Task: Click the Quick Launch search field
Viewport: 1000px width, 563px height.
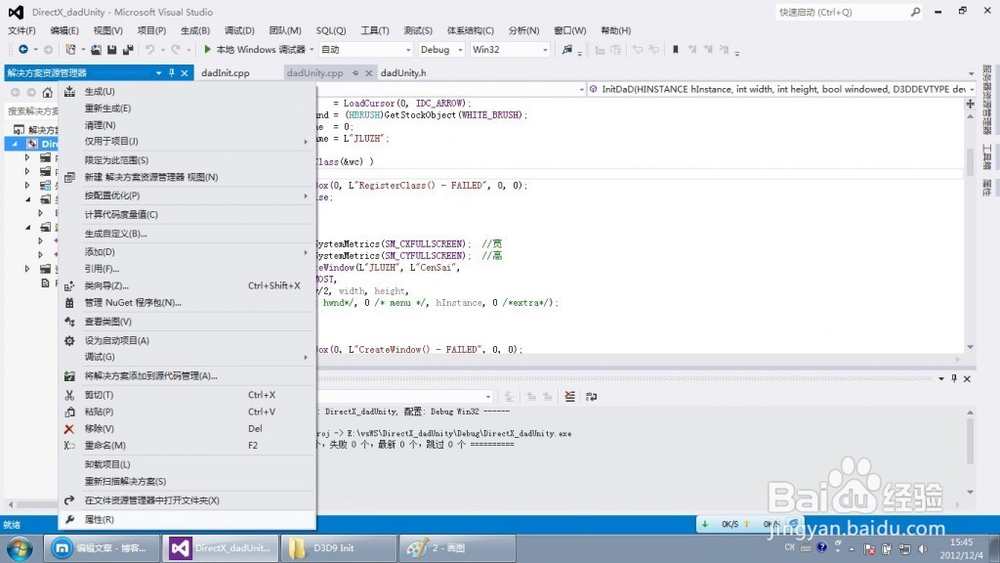Action: tap(842, 11)
